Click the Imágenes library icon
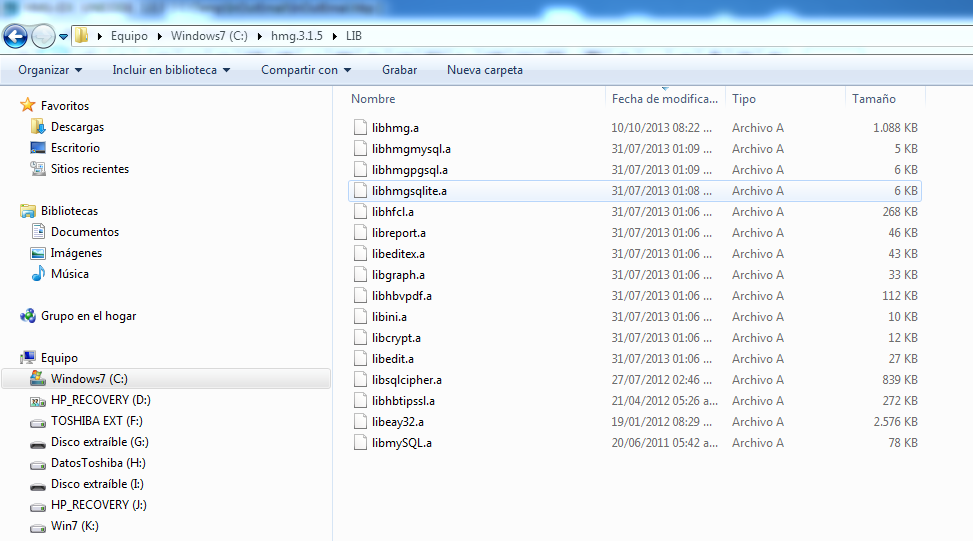This screenshot has width=973, height=541. [38, 253]
